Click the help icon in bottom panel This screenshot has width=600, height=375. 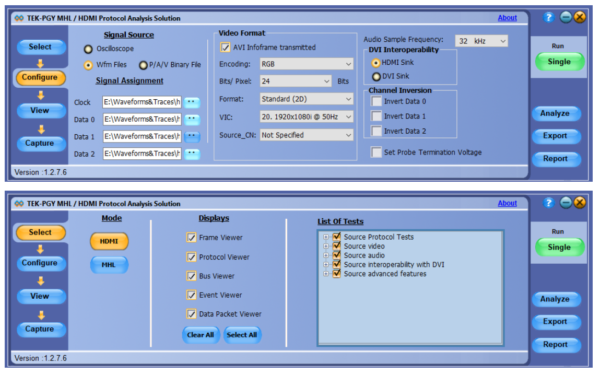pyautogui.click(x=548, y=203)
